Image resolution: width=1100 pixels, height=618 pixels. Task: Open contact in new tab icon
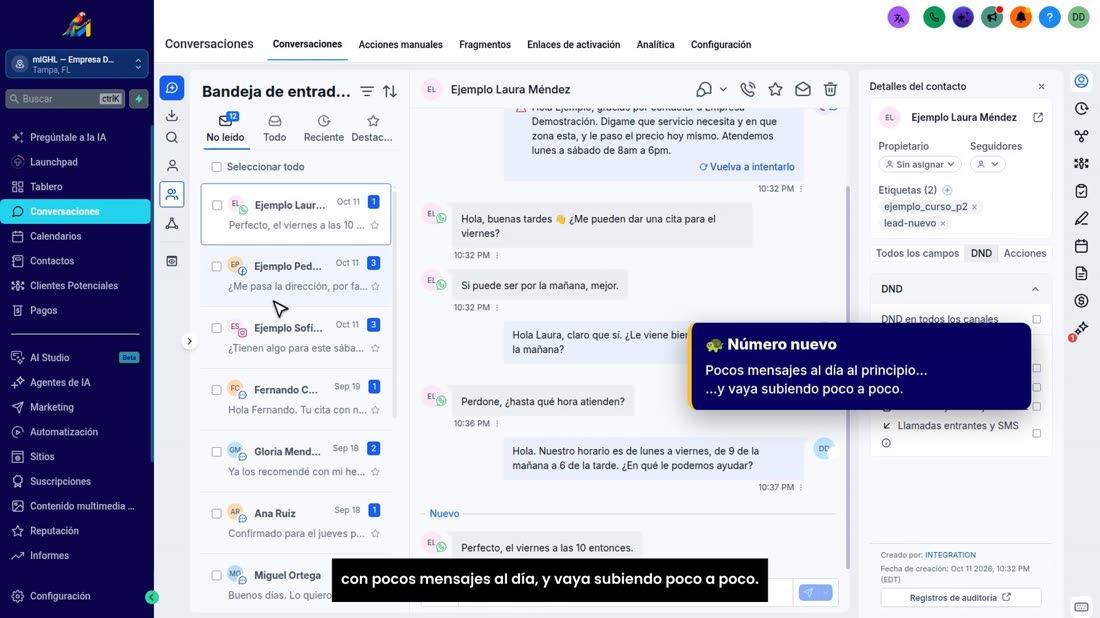point(1038,117)
